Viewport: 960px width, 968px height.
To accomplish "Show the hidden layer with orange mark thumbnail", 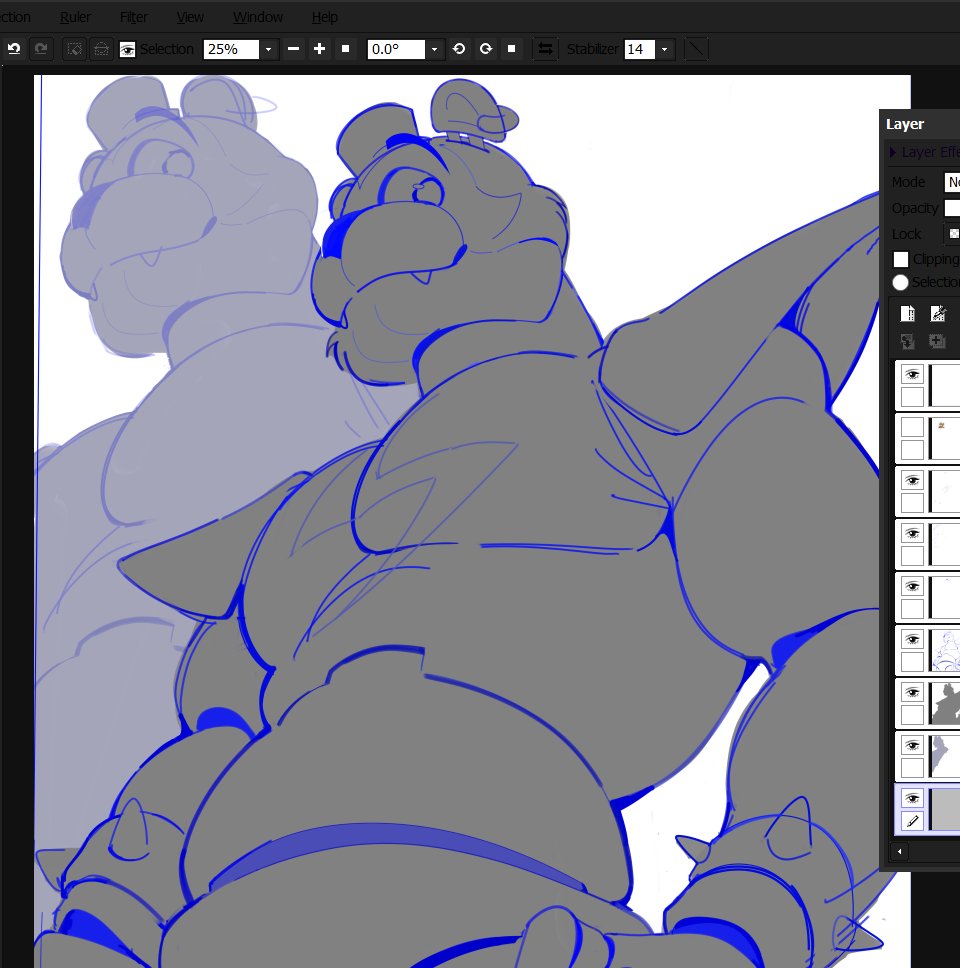I will coord(912,427).
